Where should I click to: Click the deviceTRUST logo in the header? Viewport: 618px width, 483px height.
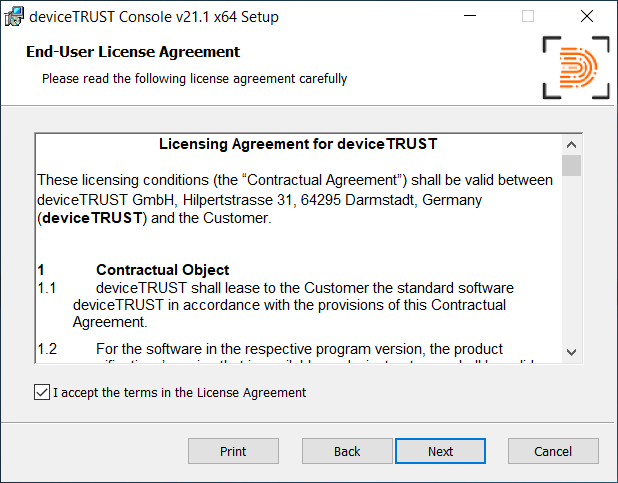point(575,67)
